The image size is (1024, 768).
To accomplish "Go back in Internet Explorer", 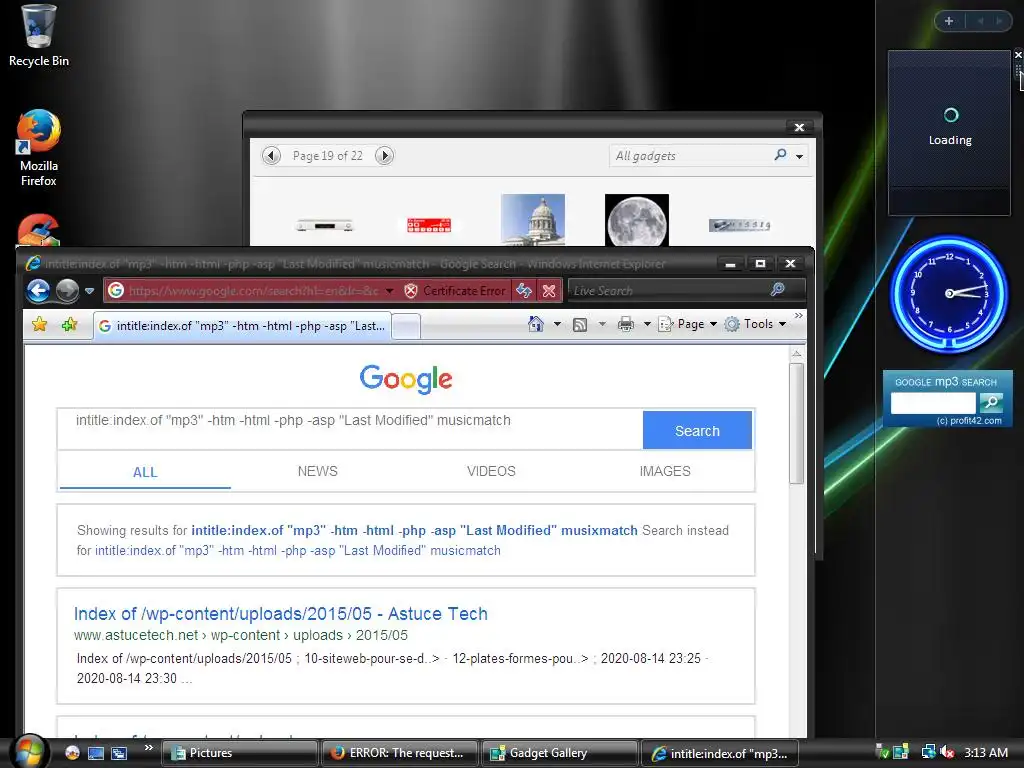I will (39, 291).
